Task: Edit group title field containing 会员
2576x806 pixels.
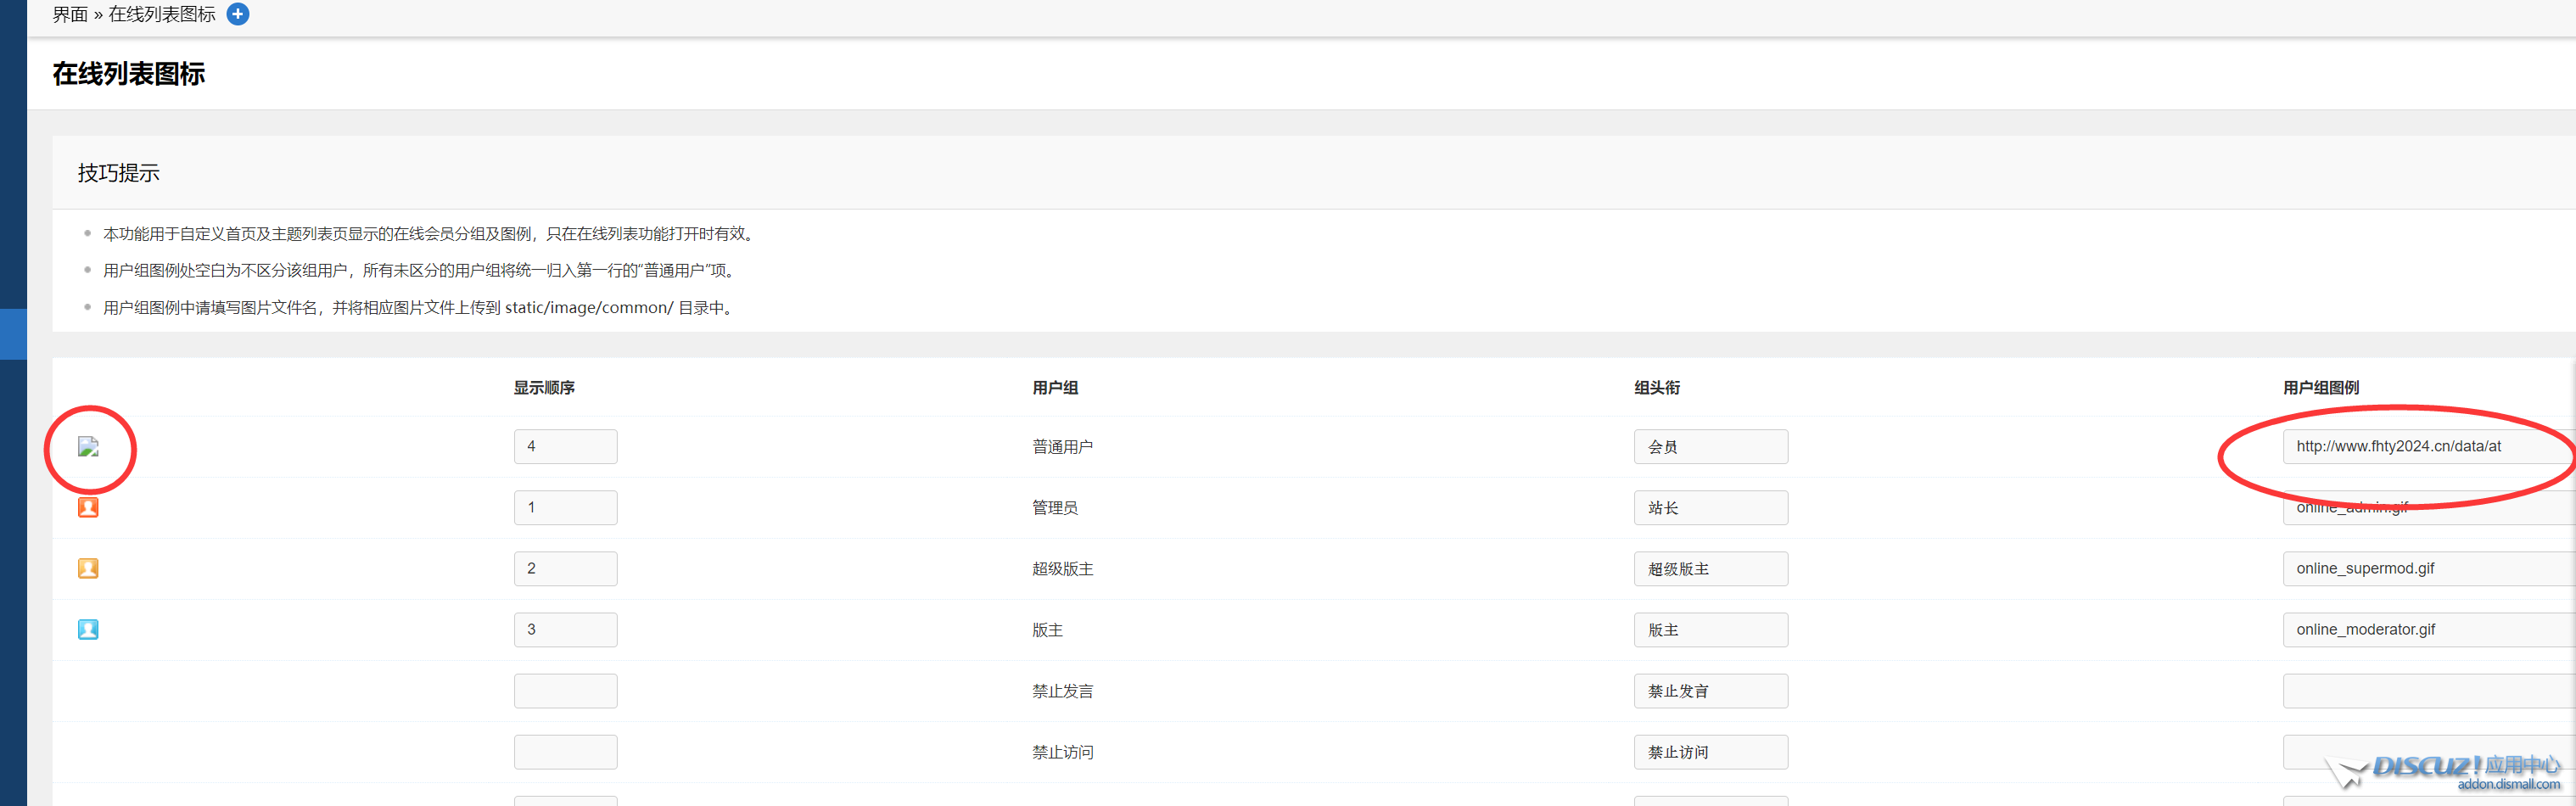Action: tap(1711, 447)
